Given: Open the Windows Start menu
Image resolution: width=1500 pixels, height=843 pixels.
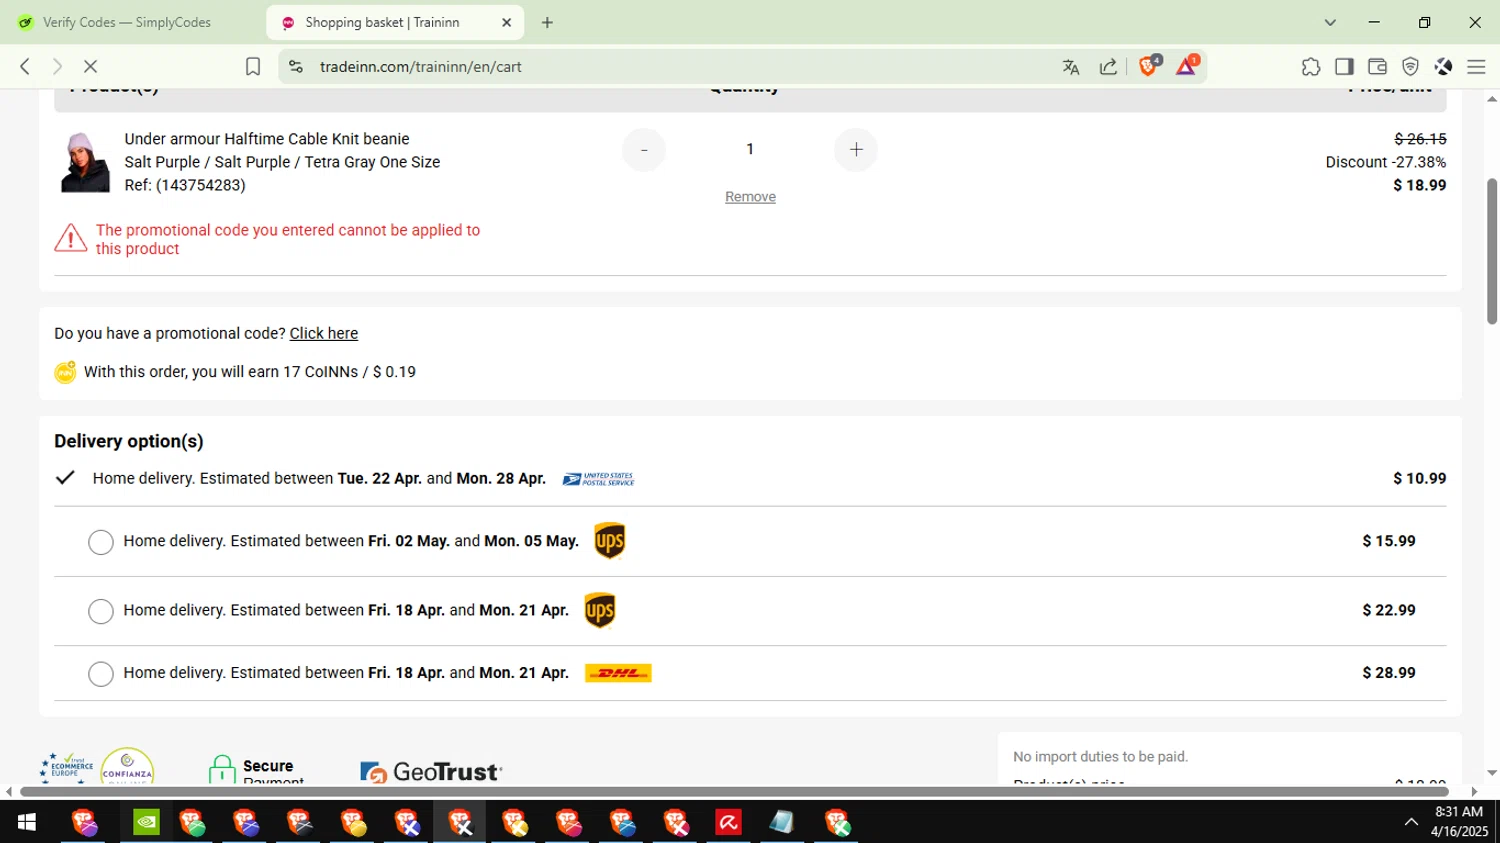Looking at the screenshot, I should tap(27, 822).
